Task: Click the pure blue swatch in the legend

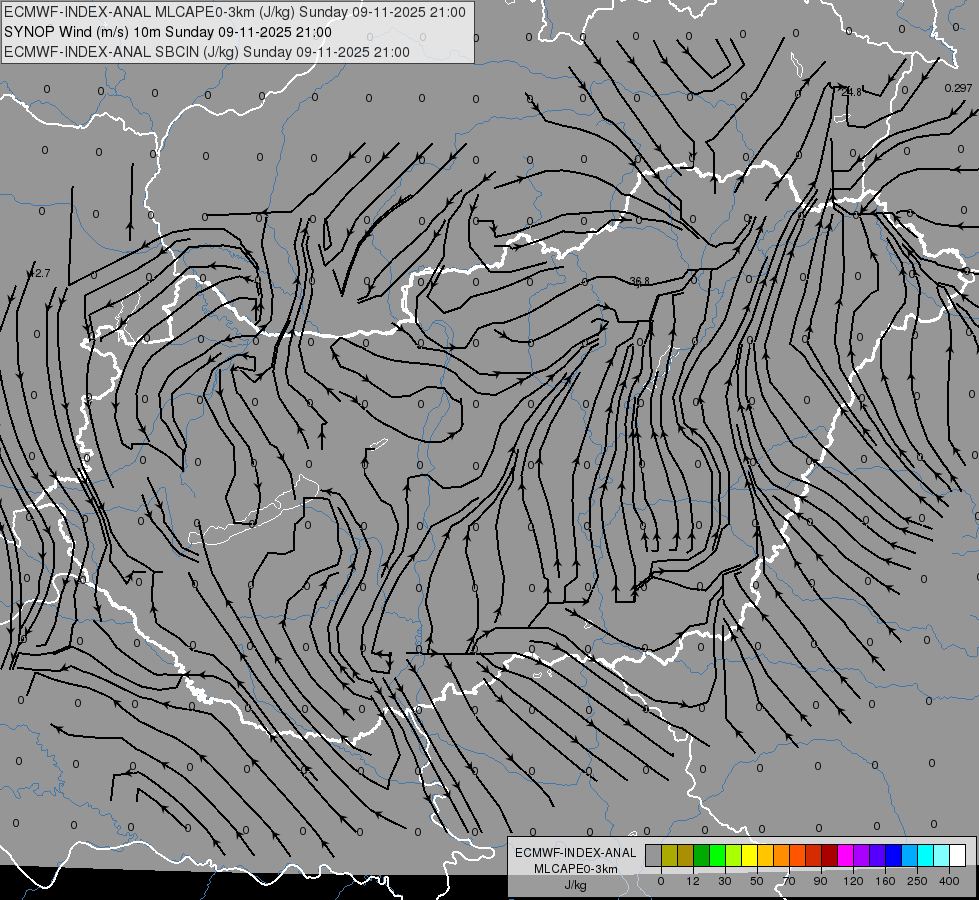Action: 893,855
